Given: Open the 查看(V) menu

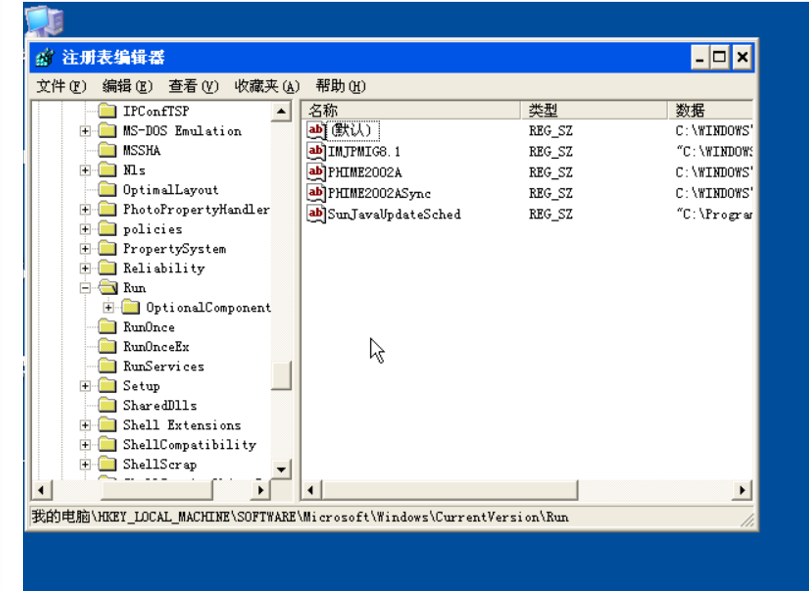Looking at the screenshot, I should tap(193, 86).
